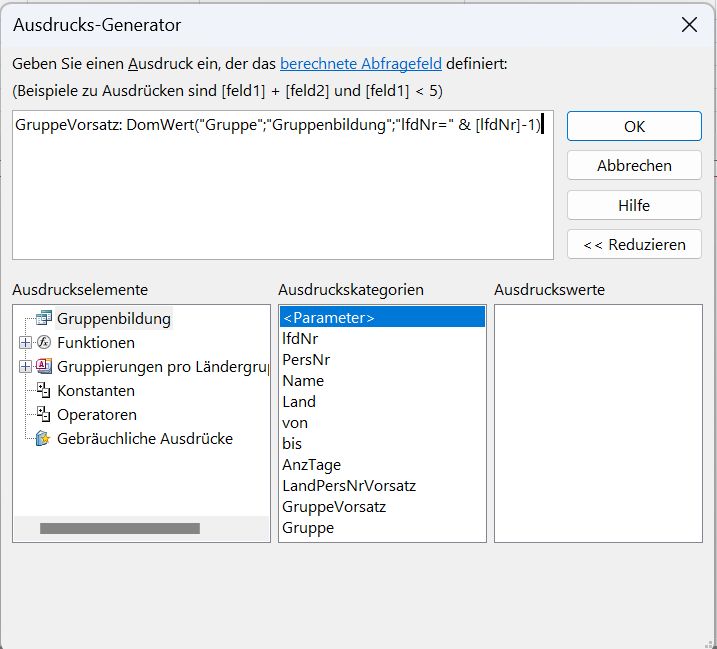Image resolution: width=717 pixels, height=649 pixels.
Task: Select GruppeVorsatz in the category list
Action: click(x=382, y=507)
